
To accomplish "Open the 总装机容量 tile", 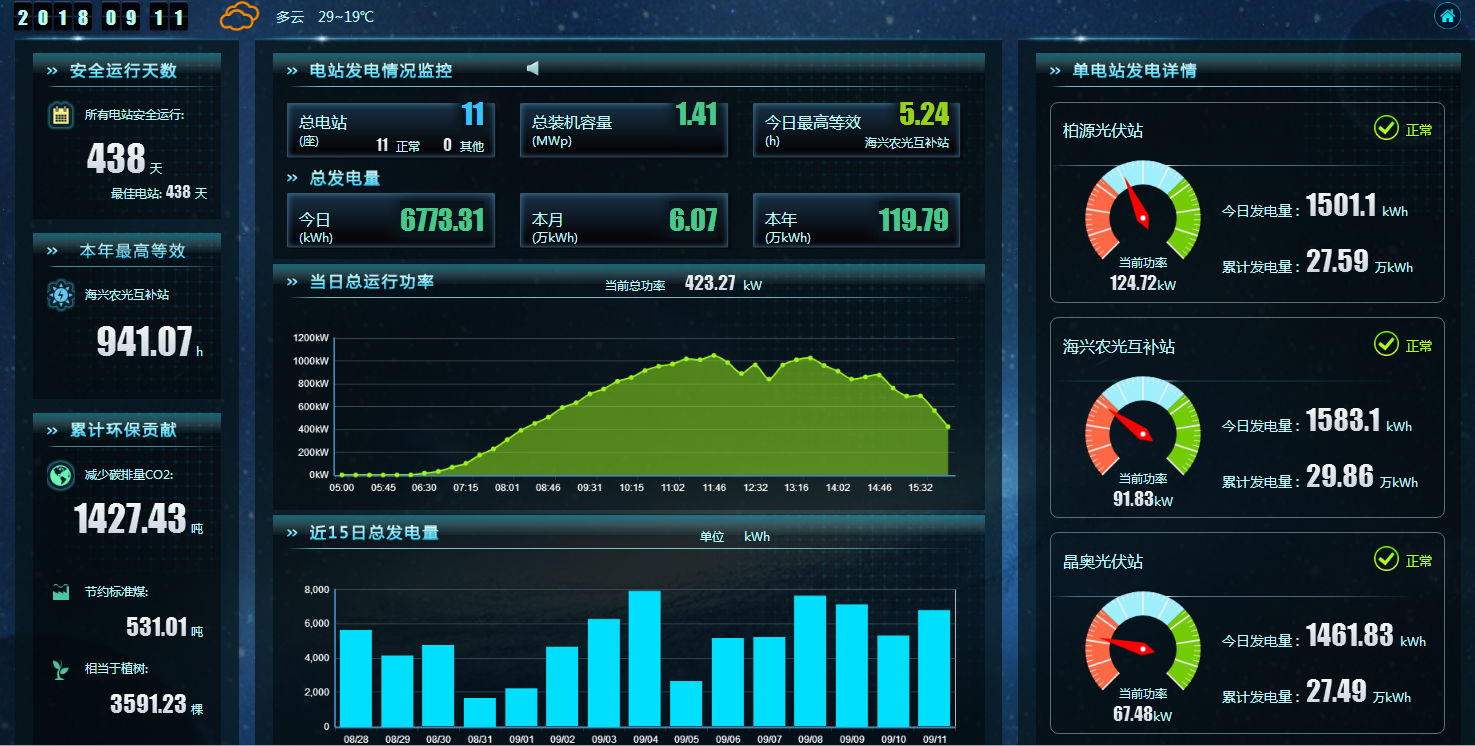I will click(x=623, y=130).
